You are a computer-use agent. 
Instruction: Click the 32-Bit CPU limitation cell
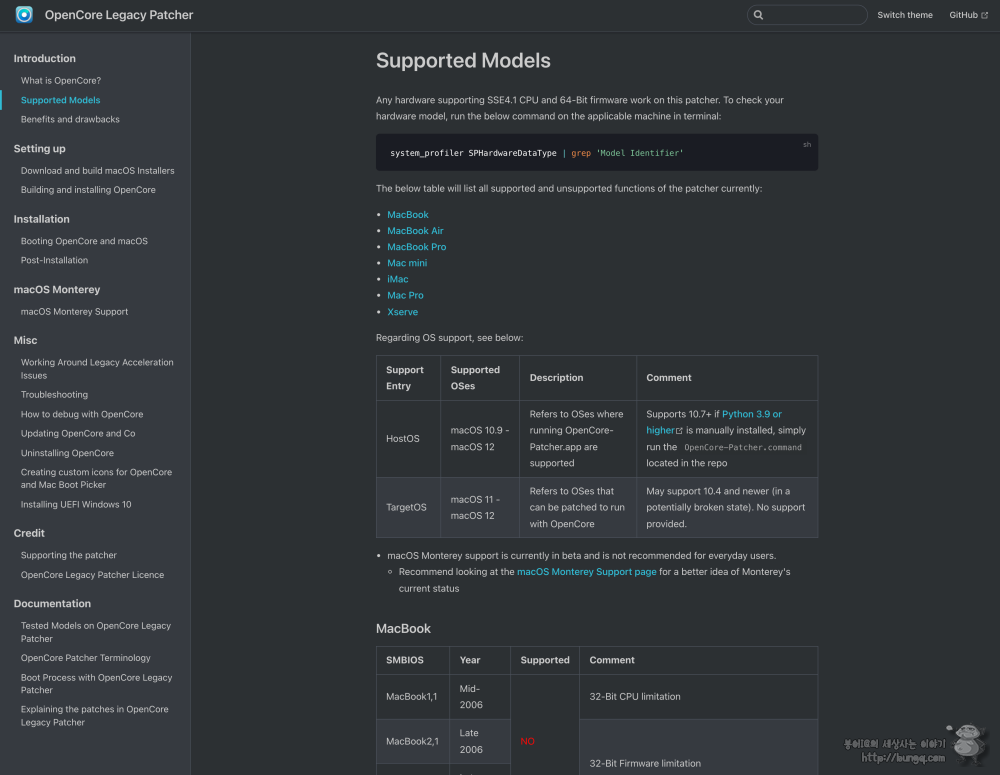[x=698, y=697]
